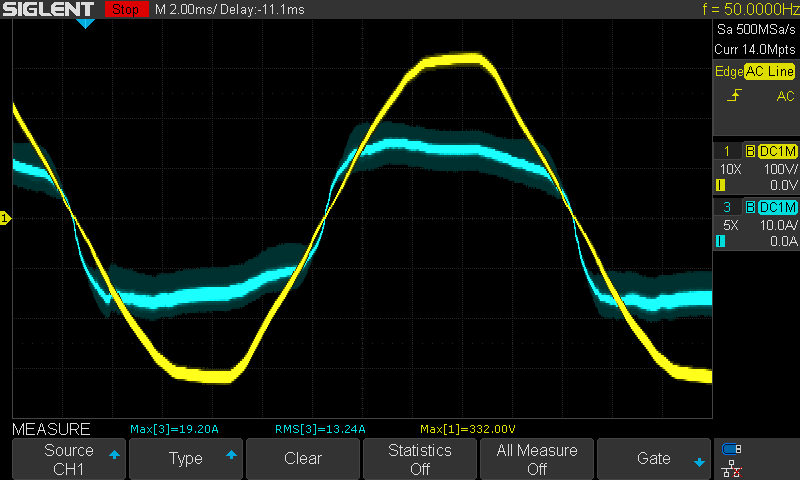Click the trigger coupling AC label
The height and width of the screenshot is (480, 800).
785,96
